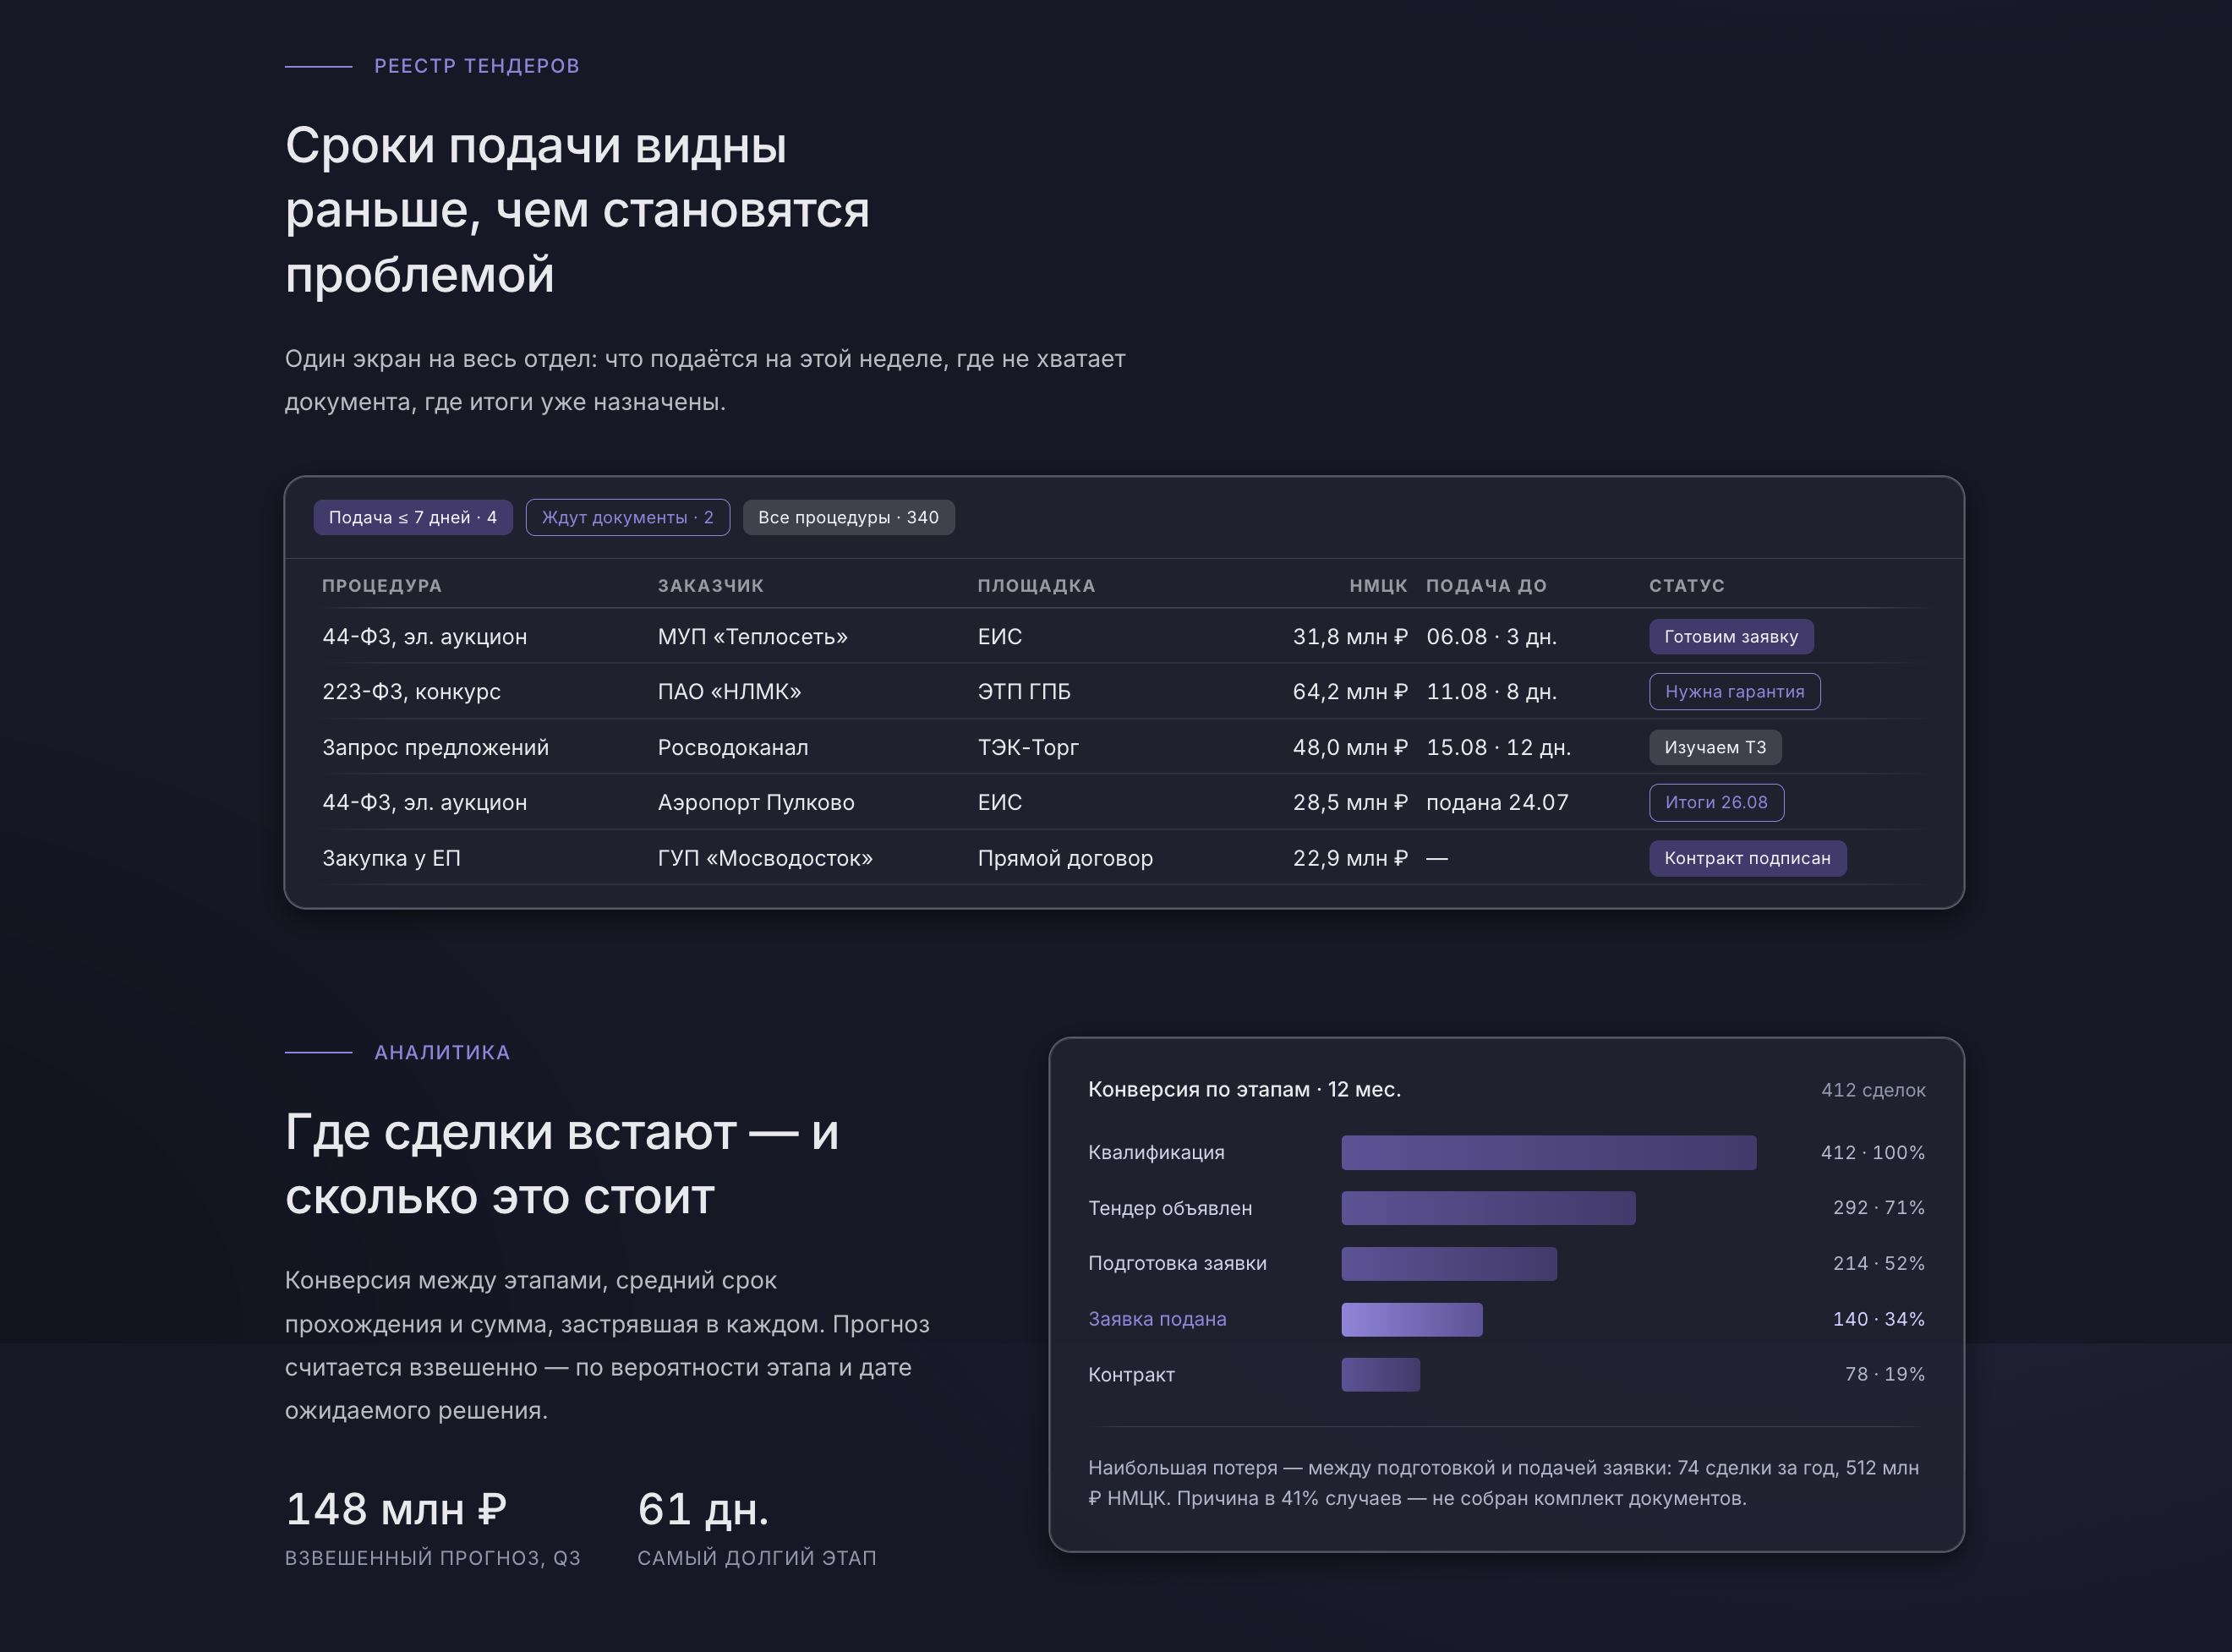Select customer ГУП «Мосводосток» cell
This screenshot has width=2232, height=1652.
coord(765,858)
